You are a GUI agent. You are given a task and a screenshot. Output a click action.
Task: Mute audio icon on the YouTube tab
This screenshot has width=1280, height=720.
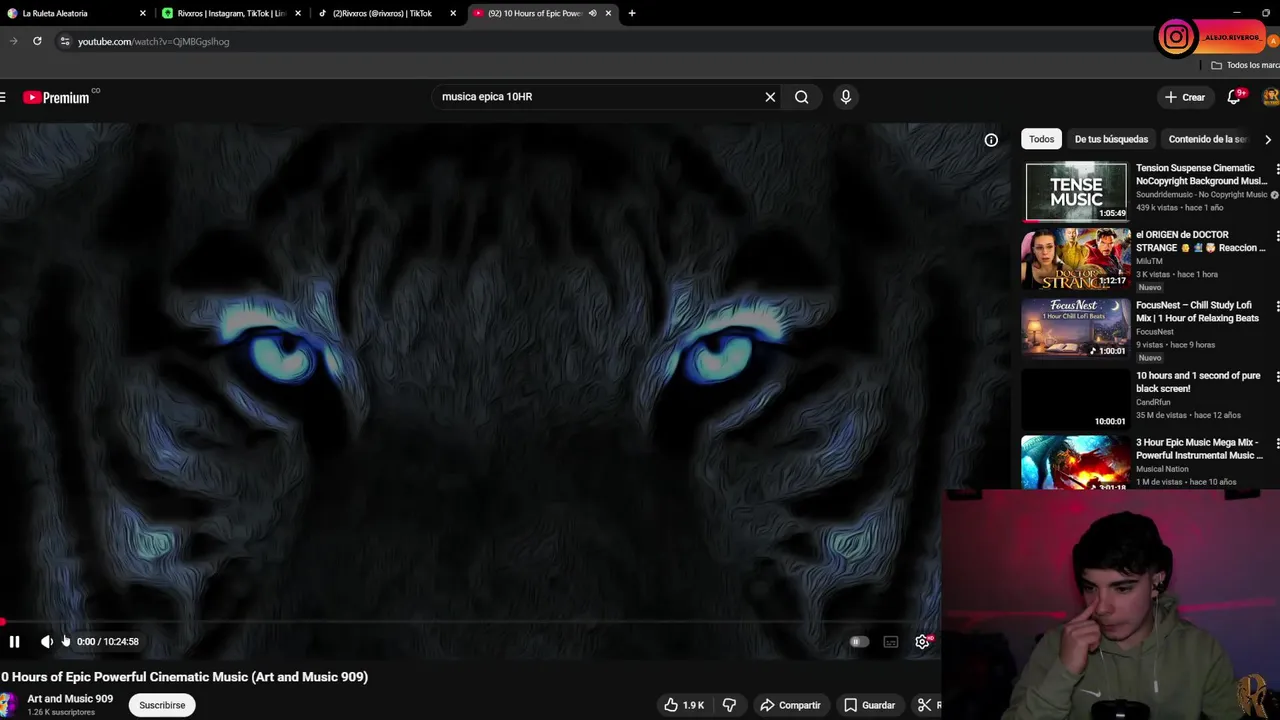(x=592, y=13)
